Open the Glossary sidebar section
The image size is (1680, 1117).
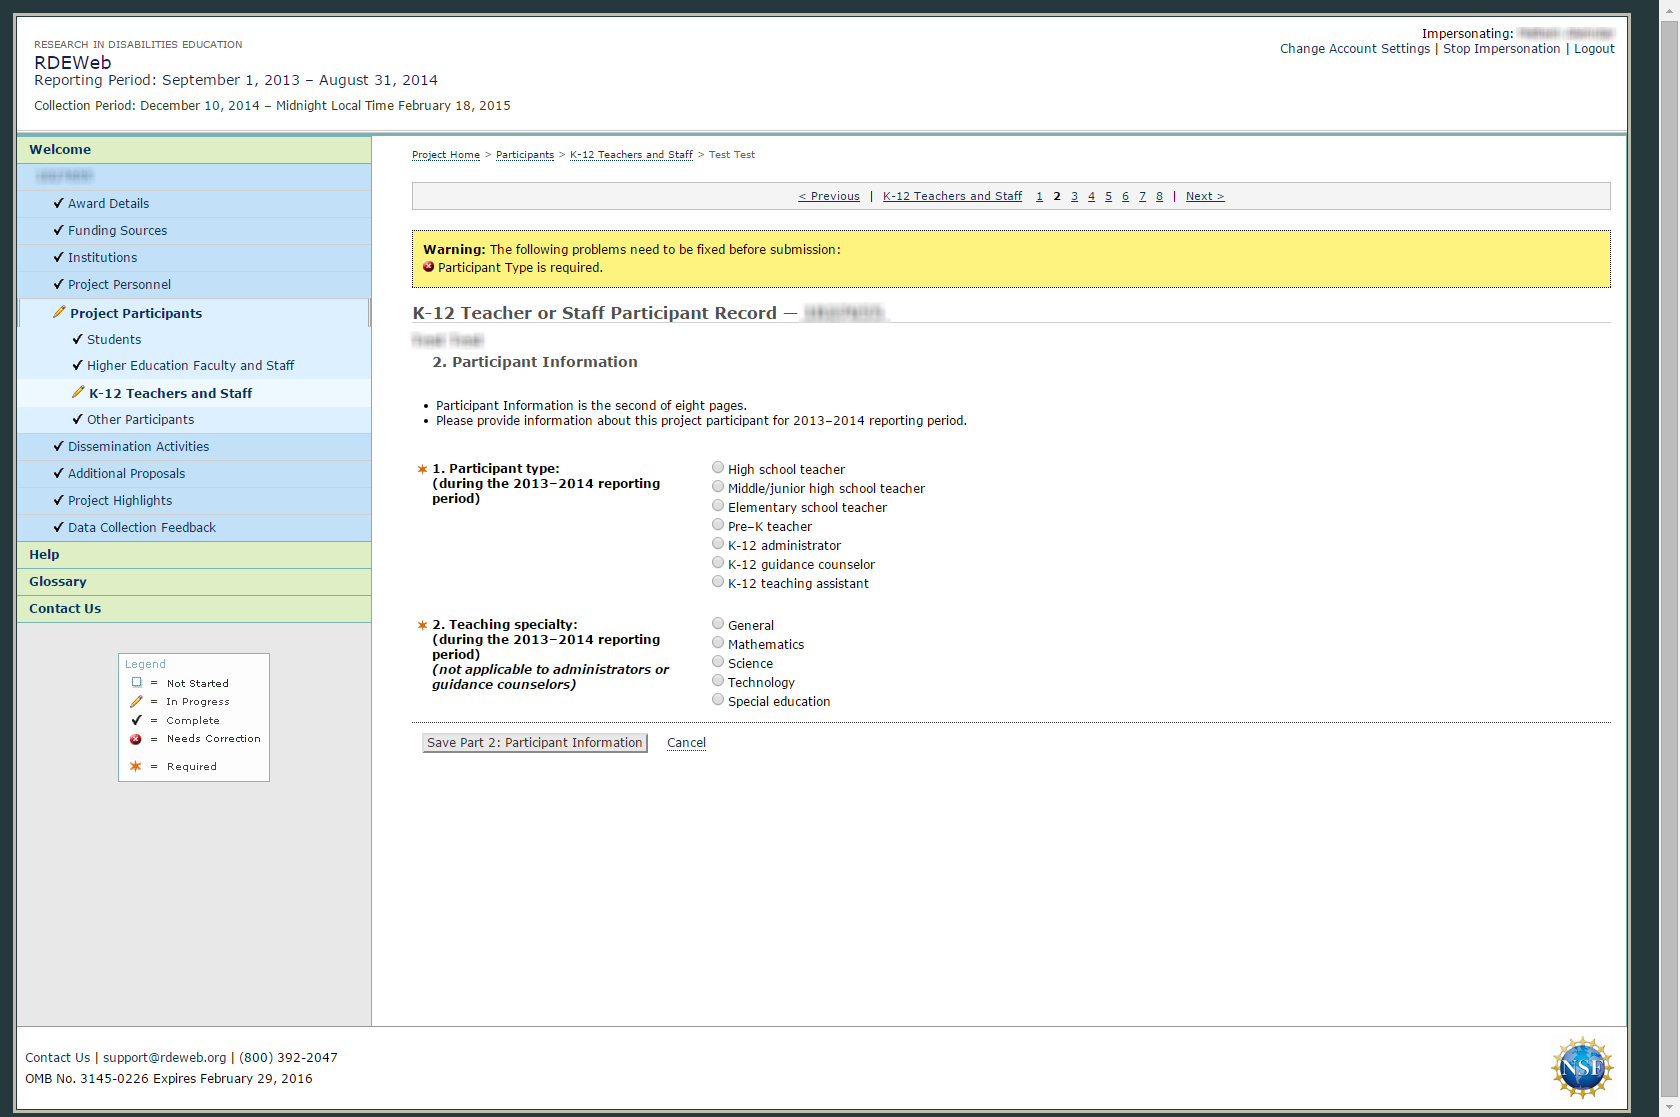click(57, 581)
